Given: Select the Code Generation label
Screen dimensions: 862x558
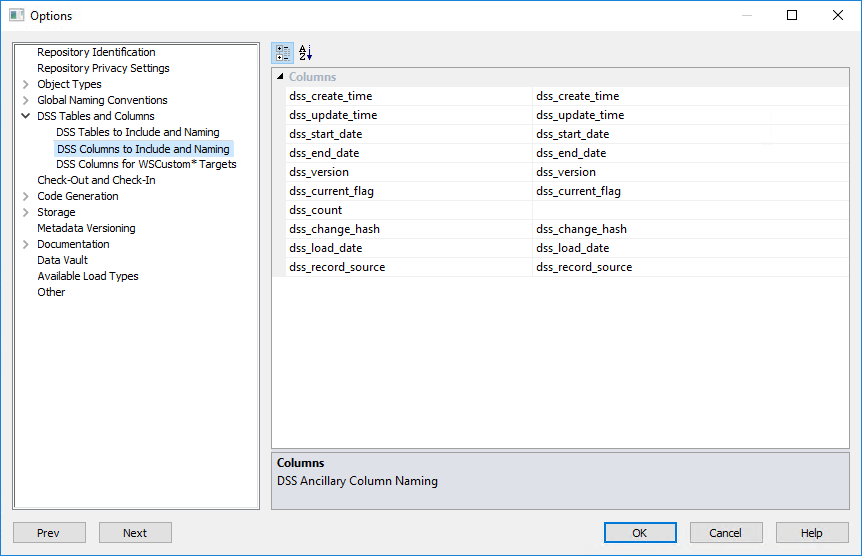Looking at the screenshot, I should tap(78, 196).
